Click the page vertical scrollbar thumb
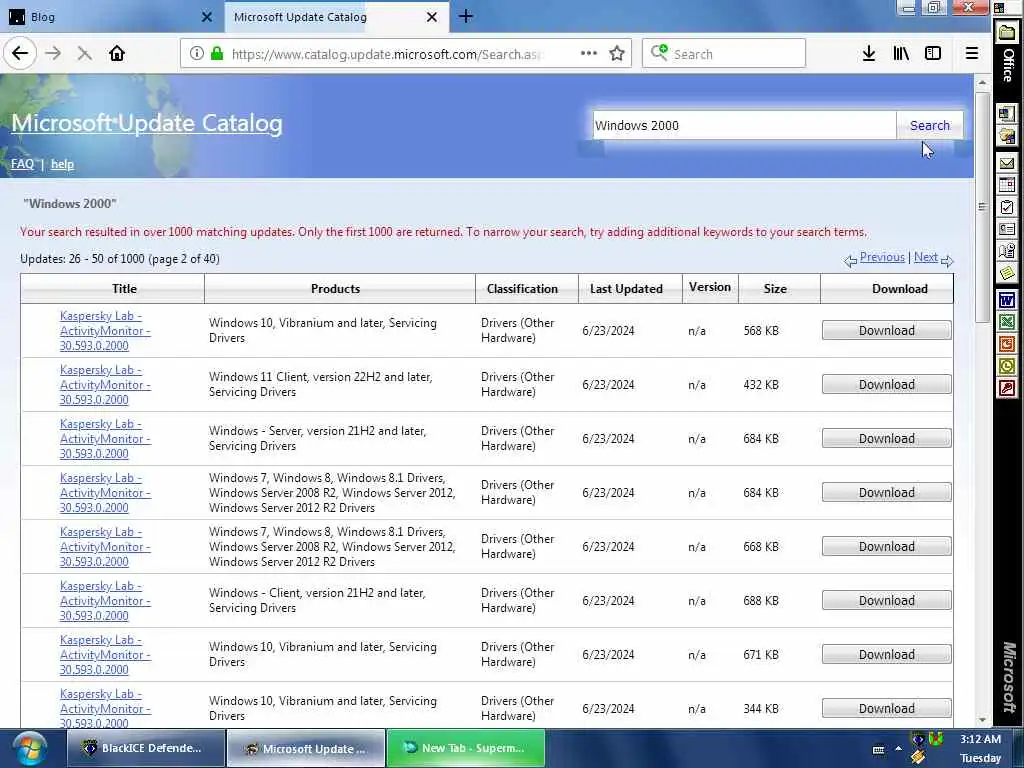This screenshot has width=1024, height=768. tap(982, 207)
